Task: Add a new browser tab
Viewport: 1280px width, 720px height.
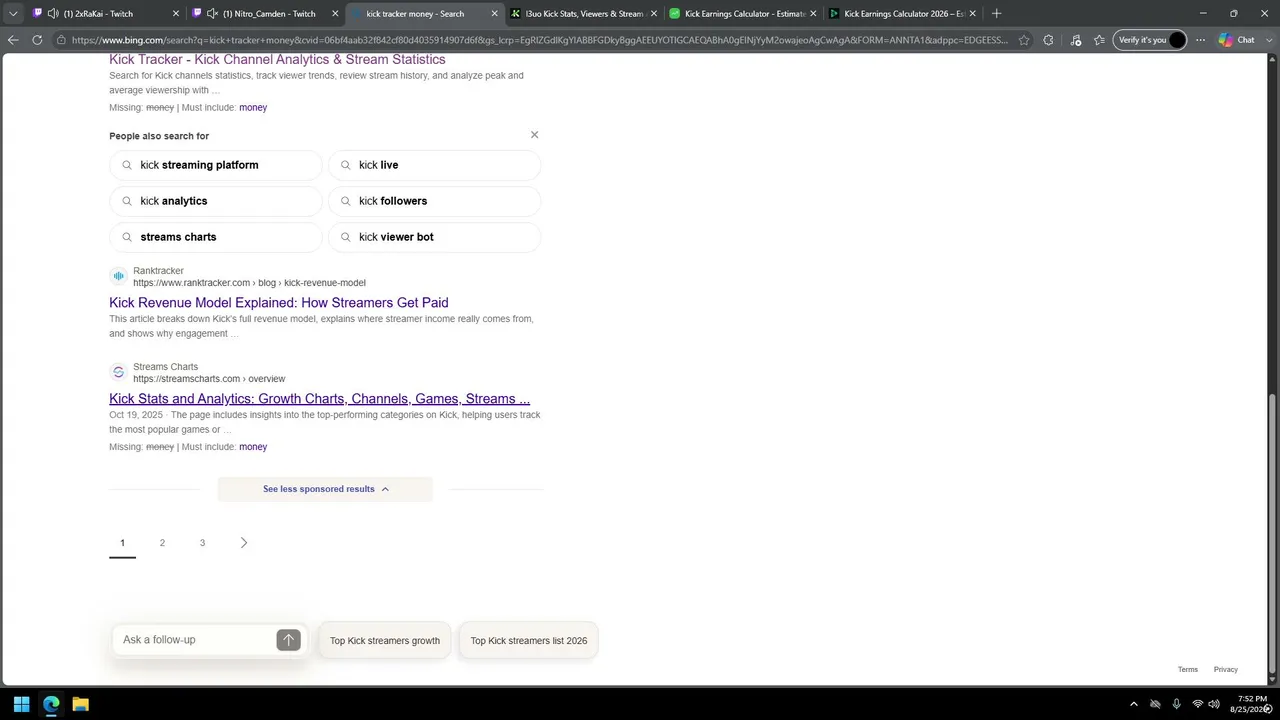Action: 996,14
